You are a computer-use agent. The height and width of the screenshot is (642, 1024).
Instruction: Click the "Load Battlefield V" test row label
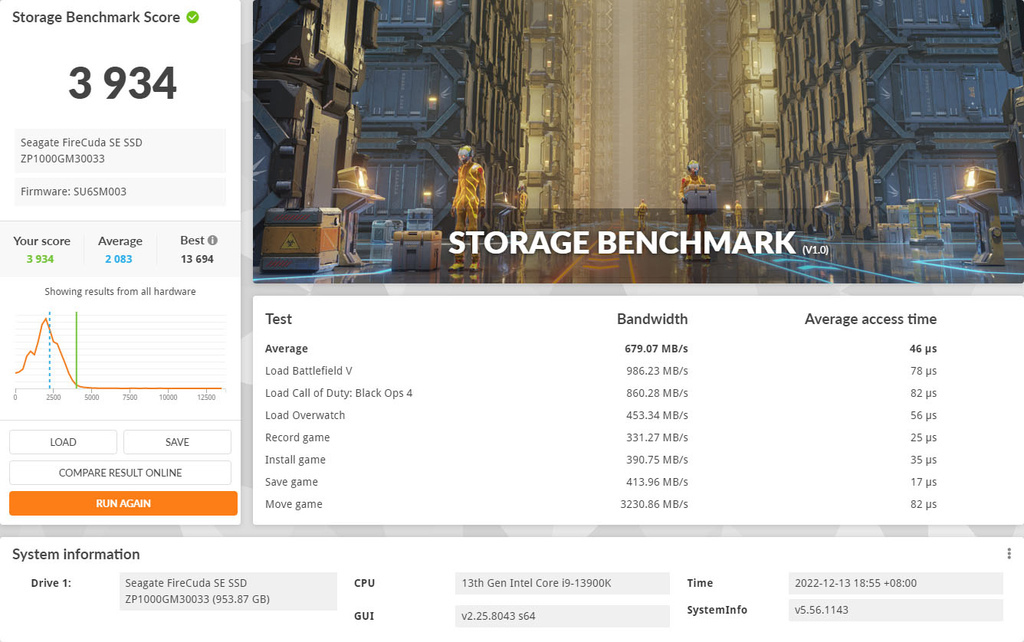pos(309,371)
